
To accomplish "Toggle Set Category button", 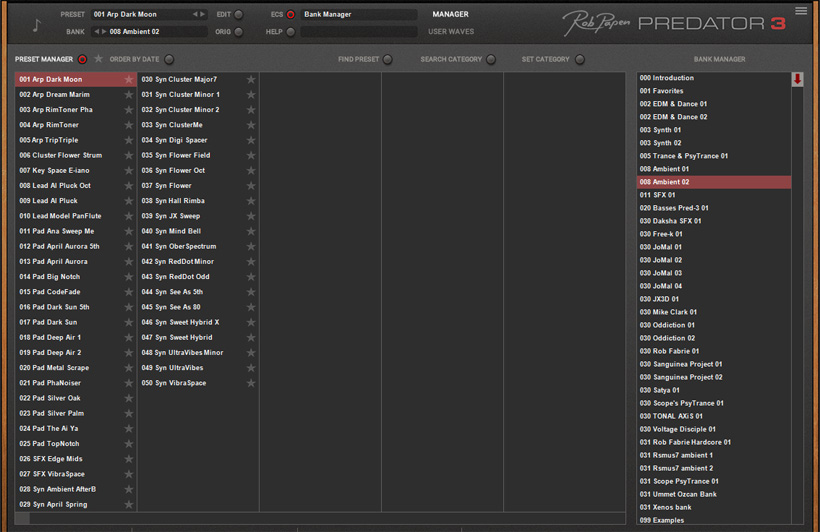I will click(x=579, y=59).
